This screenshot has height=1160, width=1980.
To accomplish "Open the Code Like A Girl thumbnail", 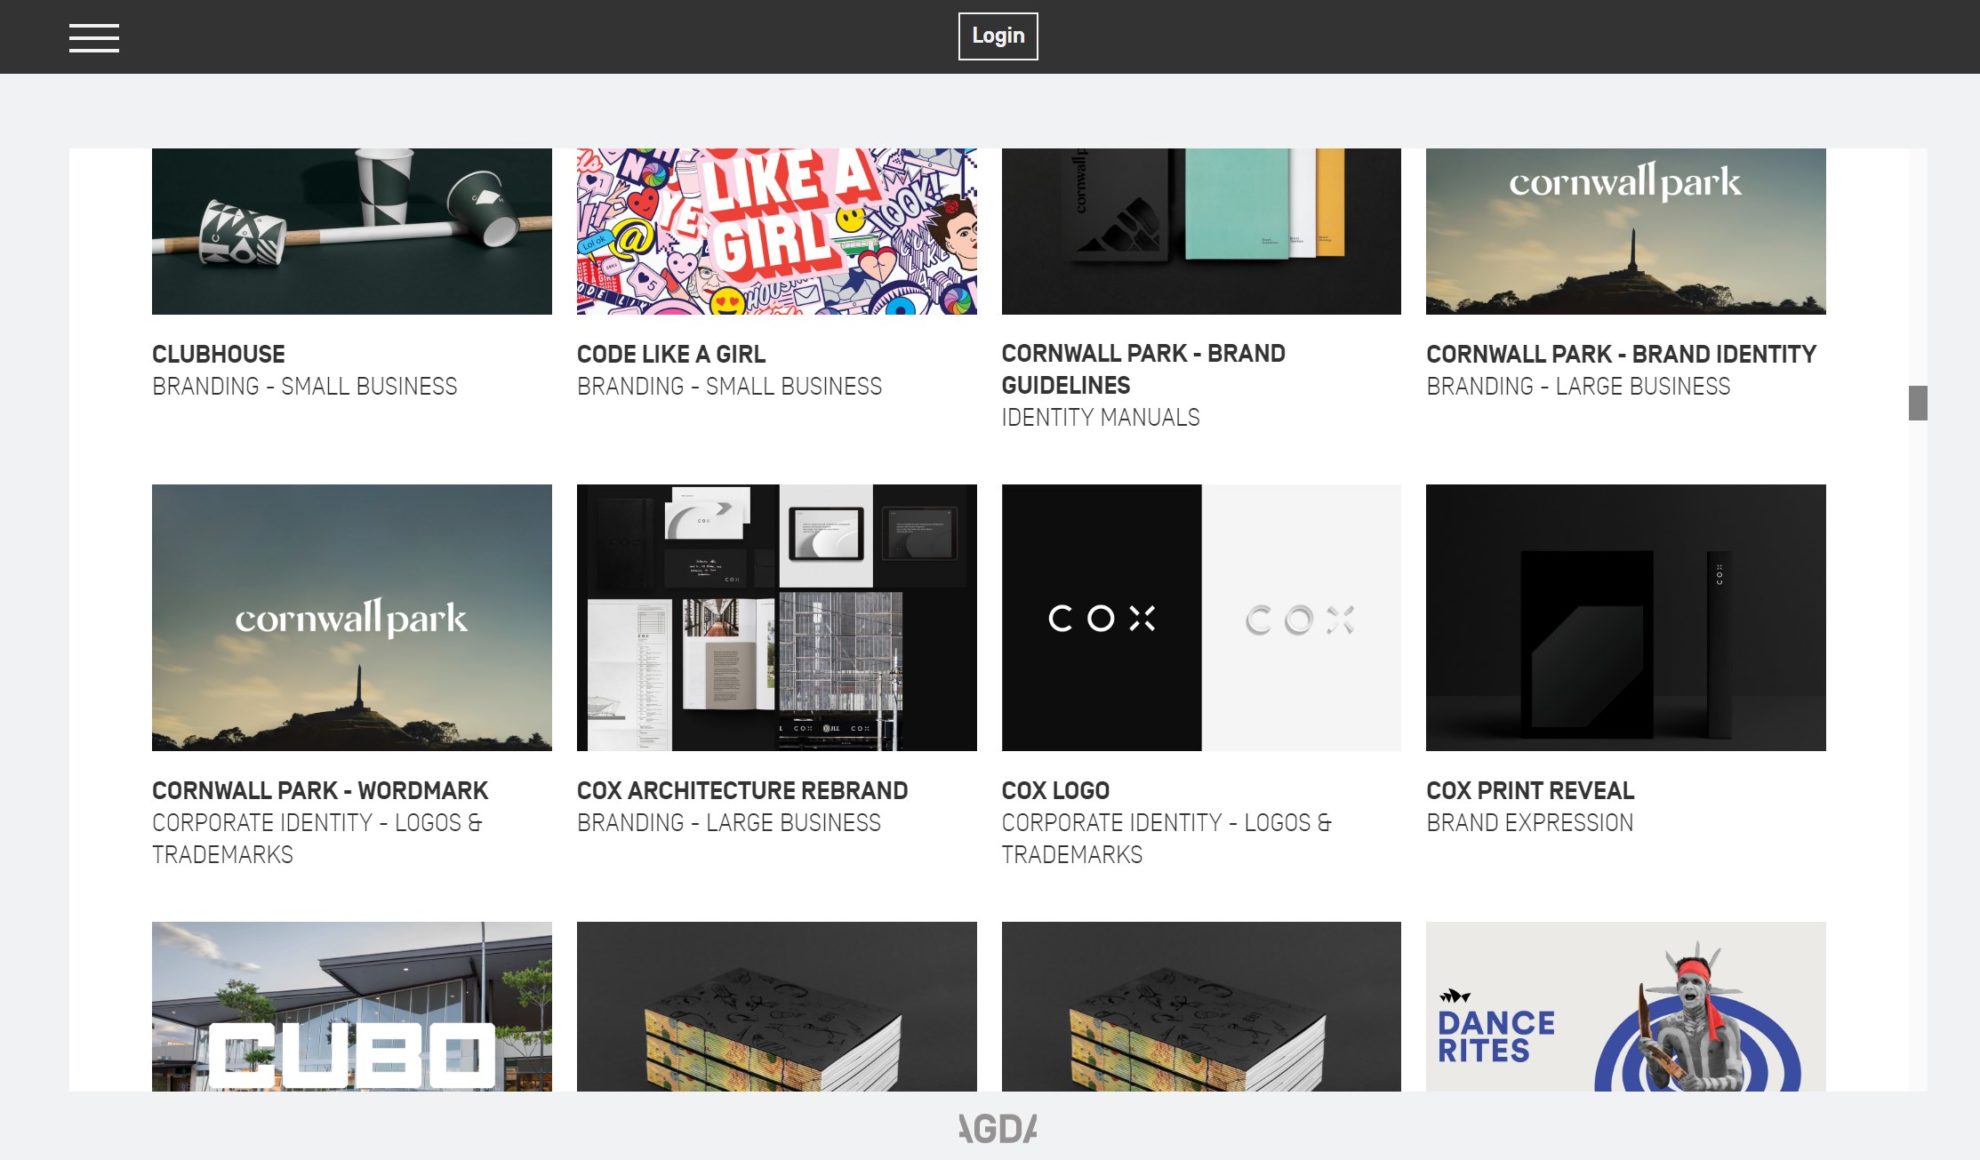I will coord(776,231).
